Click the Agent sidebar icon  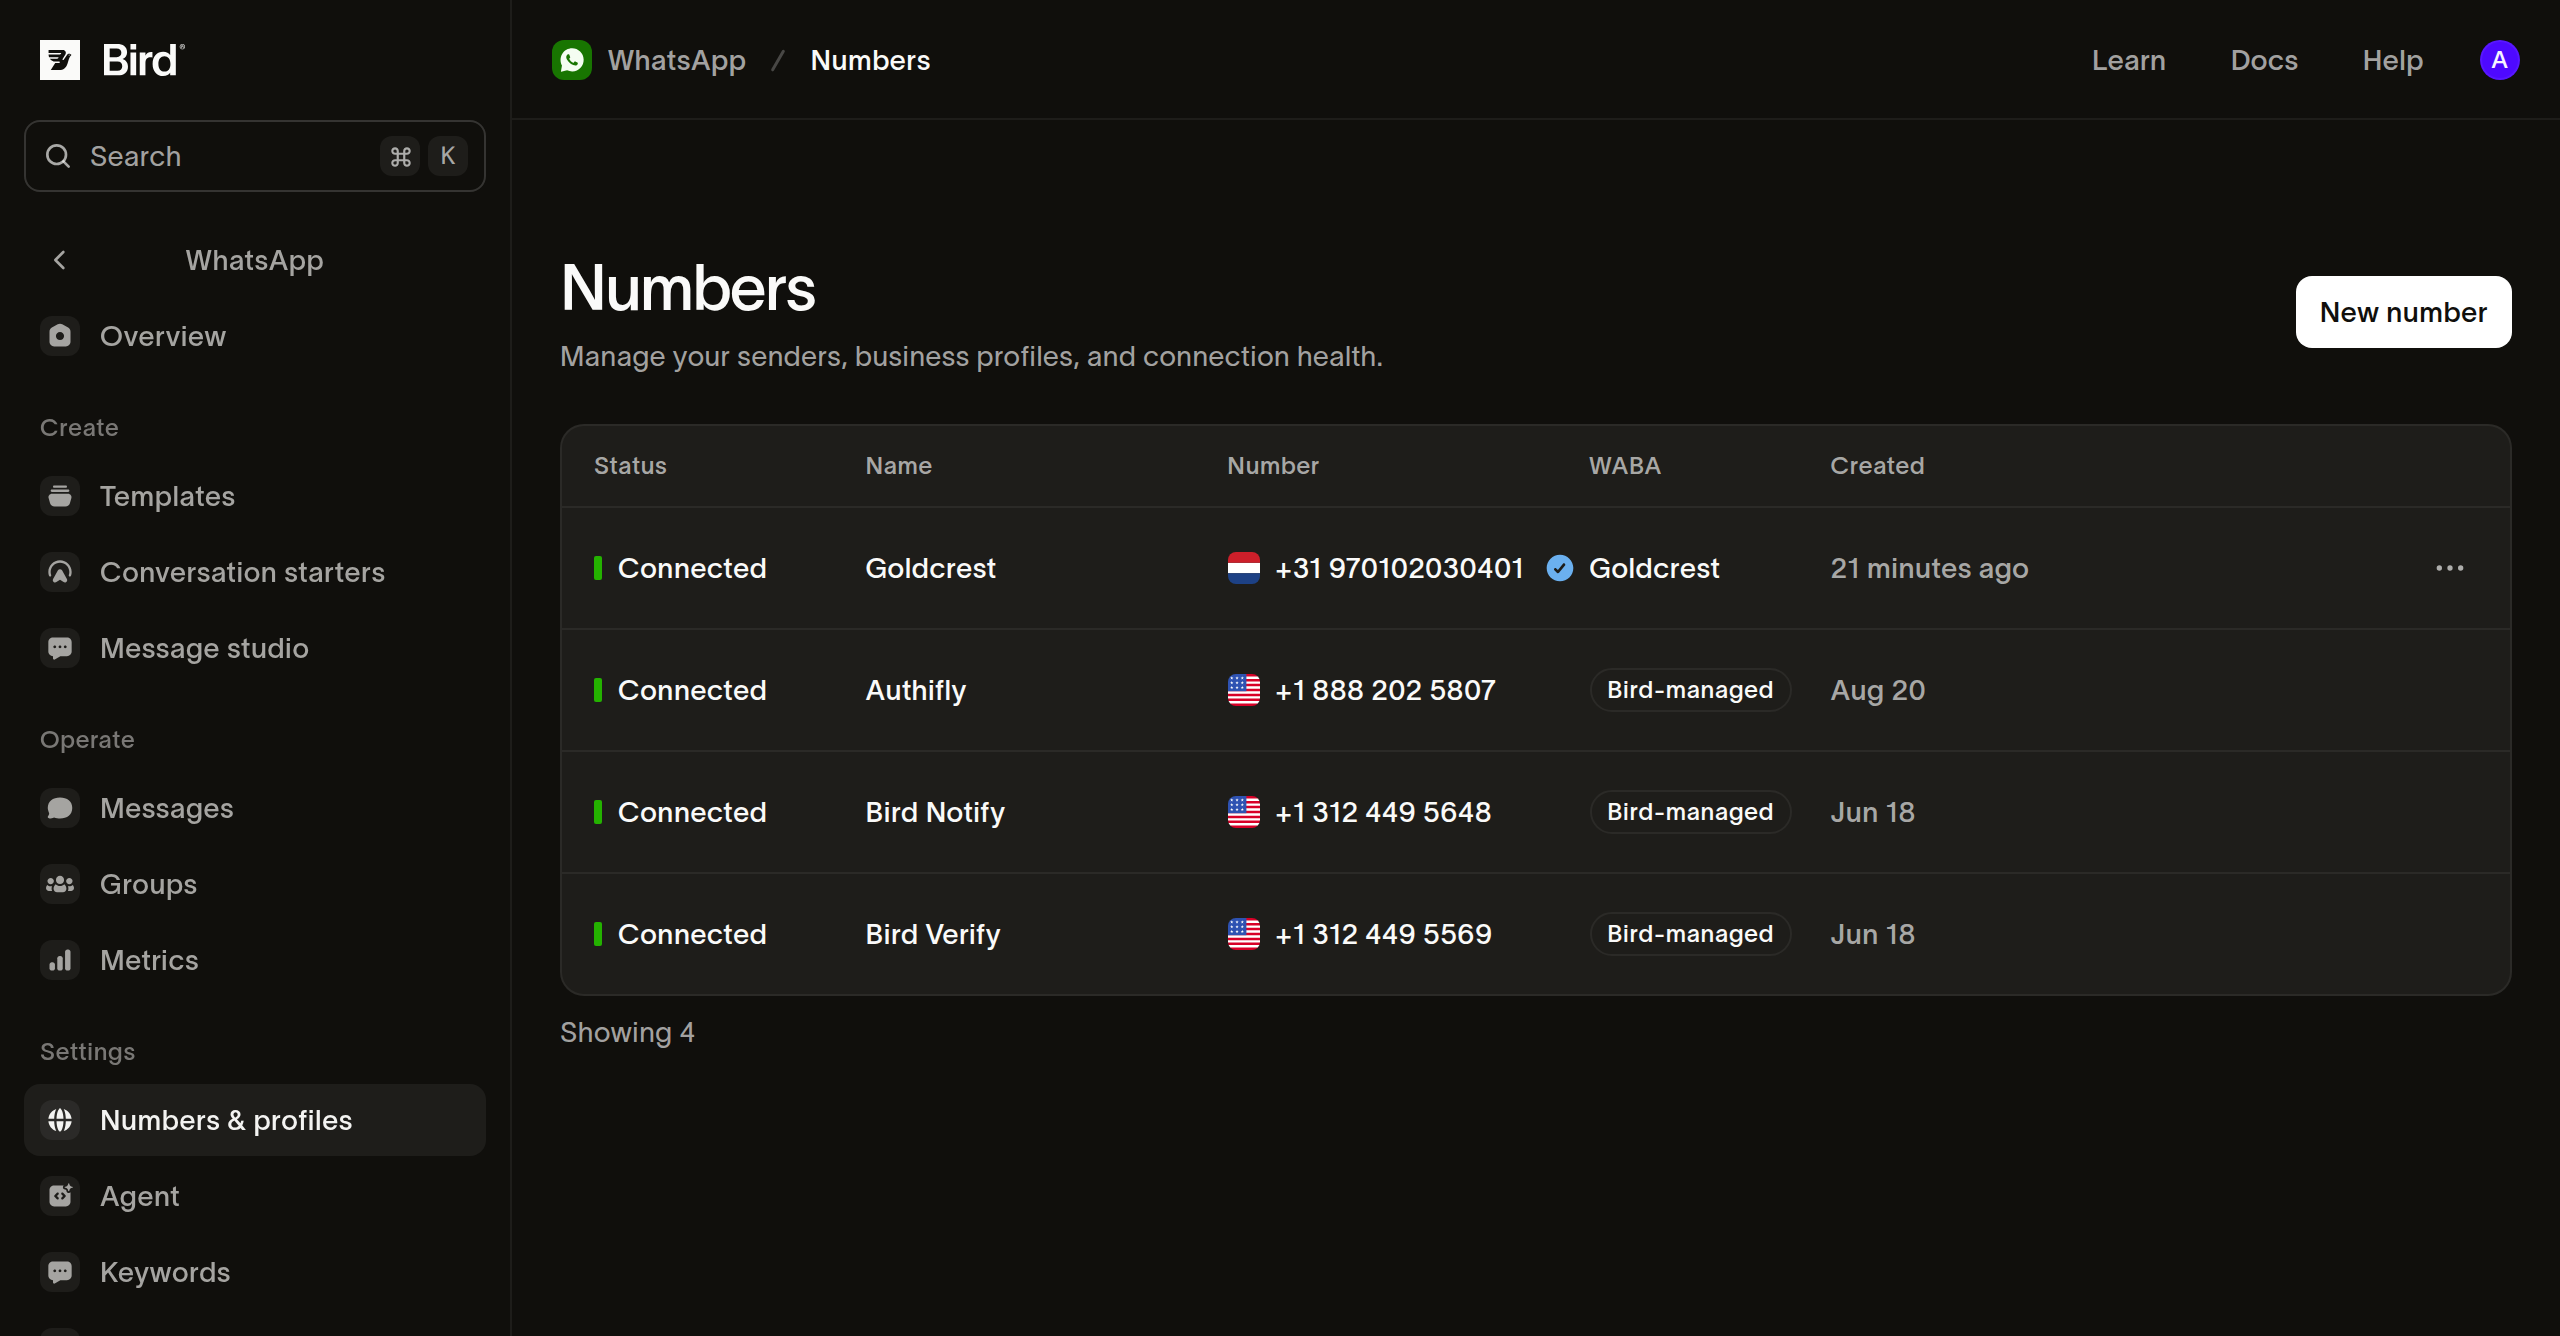pos(60,1196)
